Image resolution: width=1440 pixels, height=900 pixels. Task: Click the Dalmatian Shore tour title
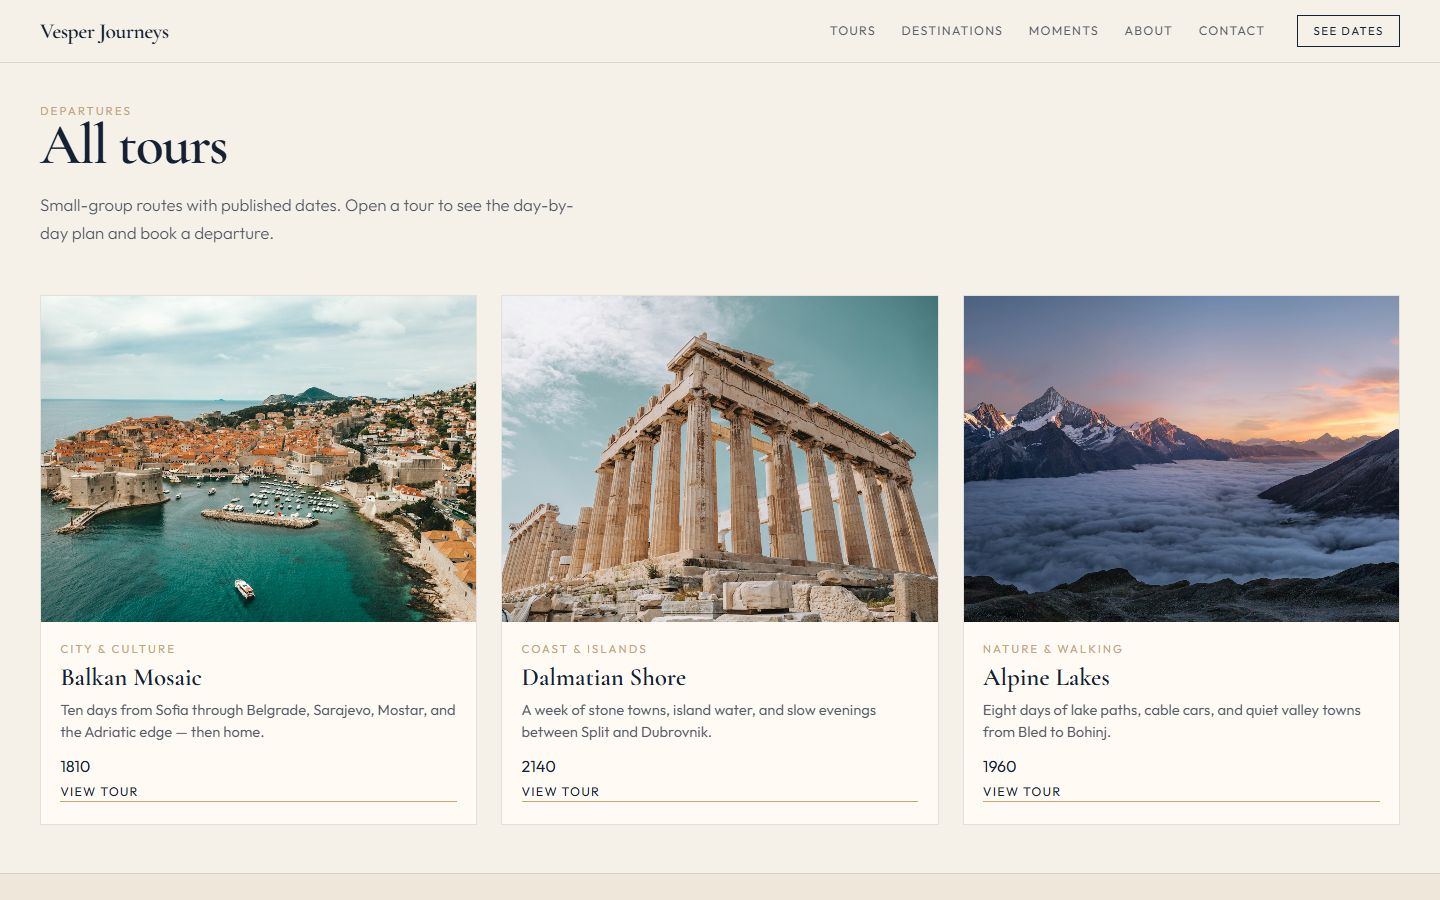(604, 677)
